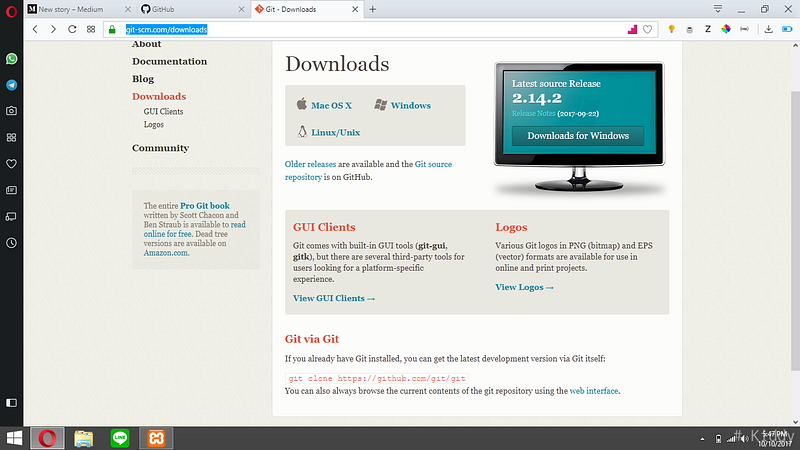Open the Pro Git book link
Screen dimensions: 800x450
click(205, 206)
